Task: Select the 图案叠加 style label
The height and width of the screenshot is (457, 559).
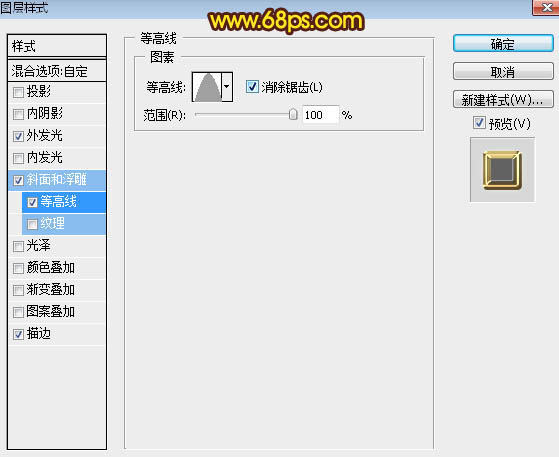Action: [x=51, y=312]
